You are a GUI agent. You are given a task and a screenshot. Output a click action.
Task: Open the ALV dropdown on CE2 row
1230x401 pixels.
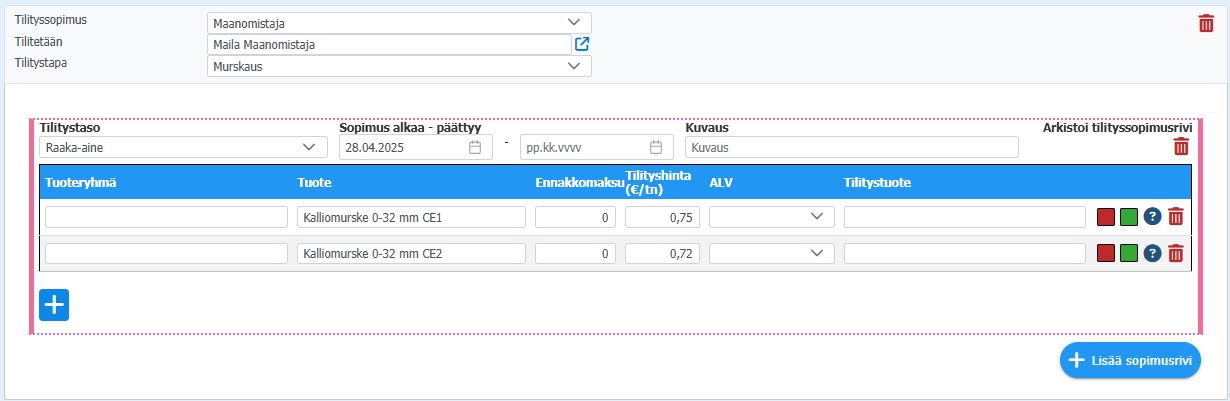(x=772, y=253)
